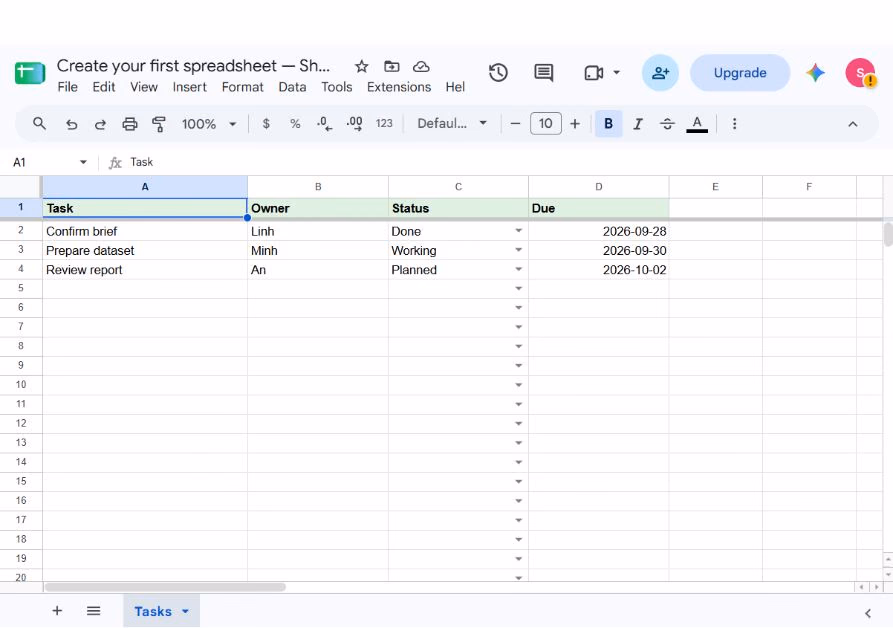The height and width of the screenshot is (628, 893).
Task: Click the spreadsheet title text
Action: (x=193, y=65)
